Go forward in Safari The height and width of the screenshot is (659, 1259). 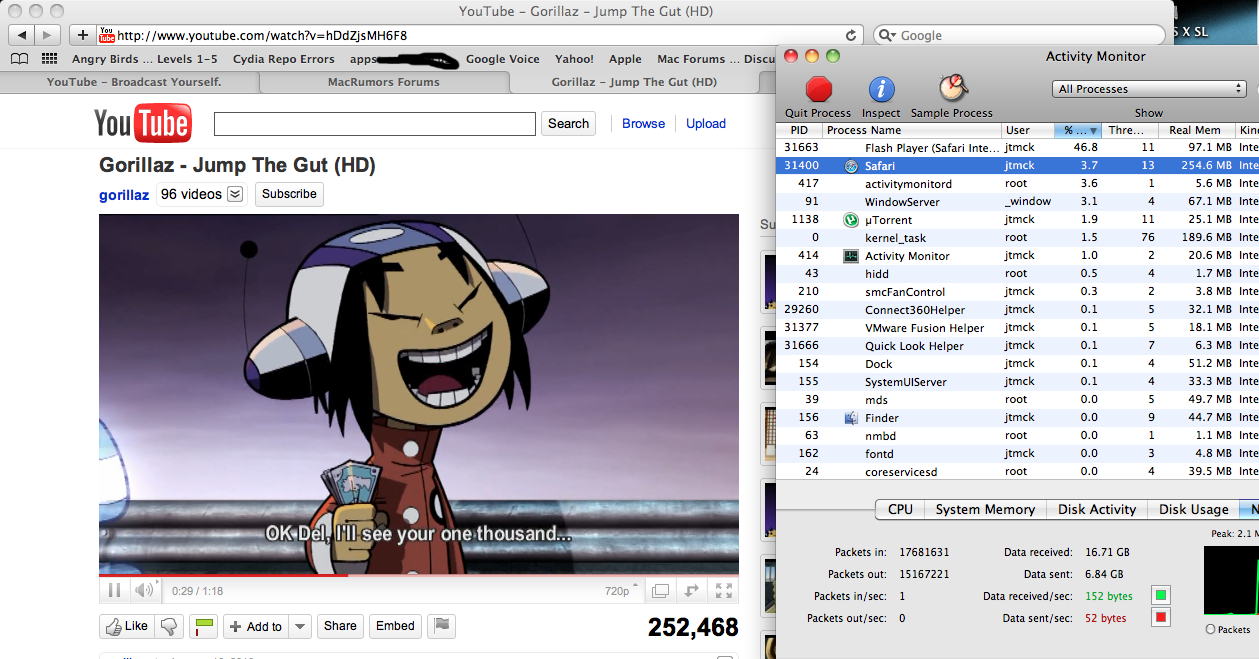point(48,35)
